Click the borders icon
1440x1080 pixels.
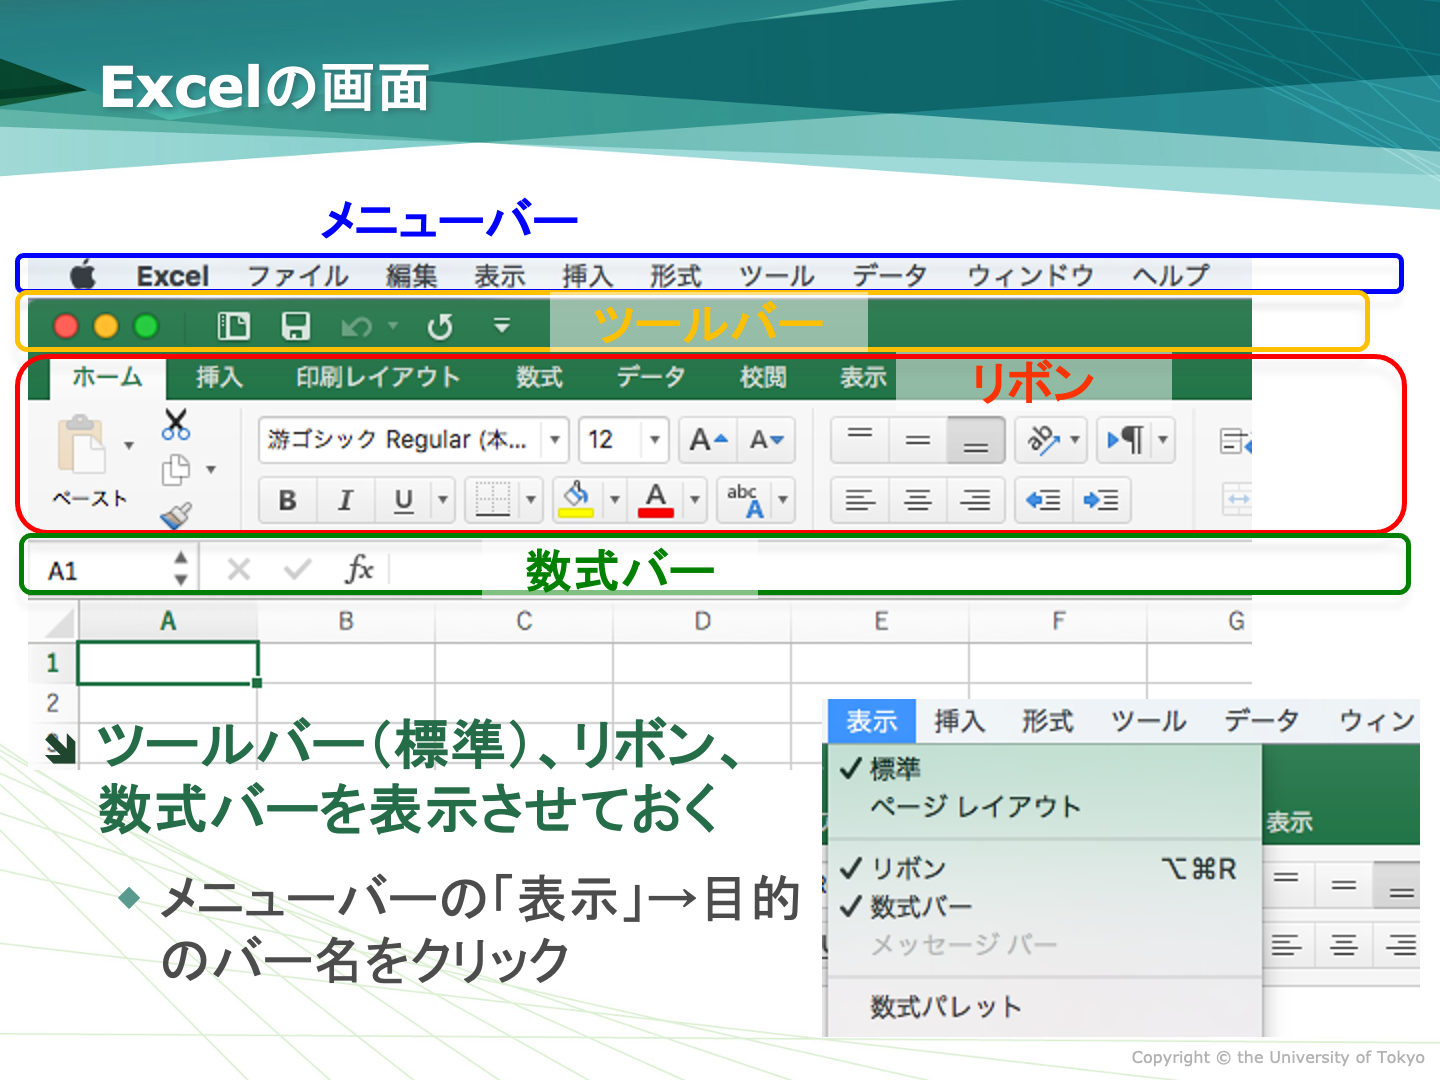pos(493,498)
